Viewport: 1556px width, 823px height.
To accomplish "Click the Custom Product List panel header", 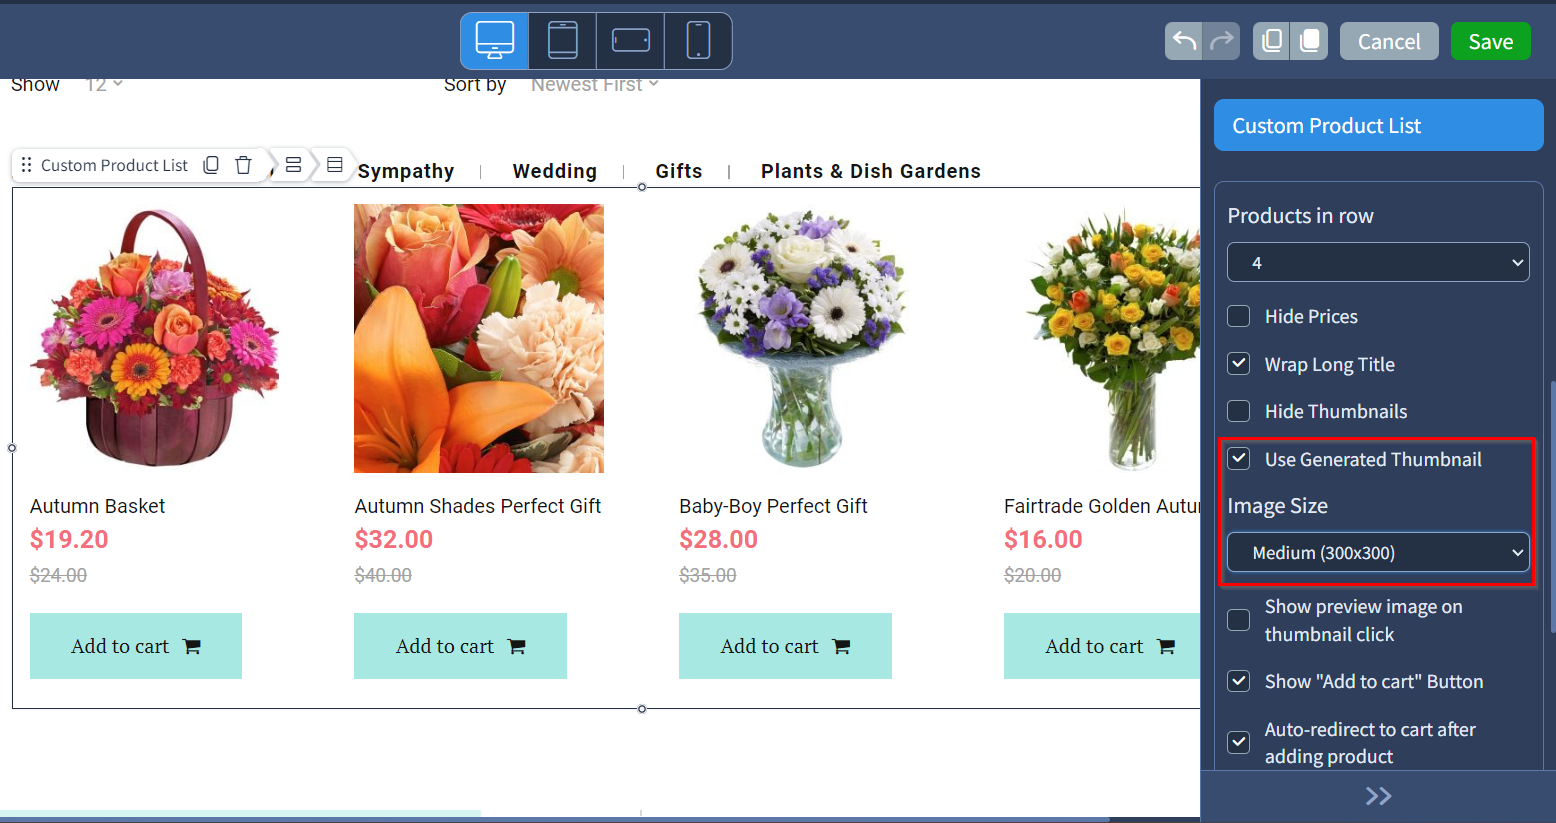I will coord(1378,125).
